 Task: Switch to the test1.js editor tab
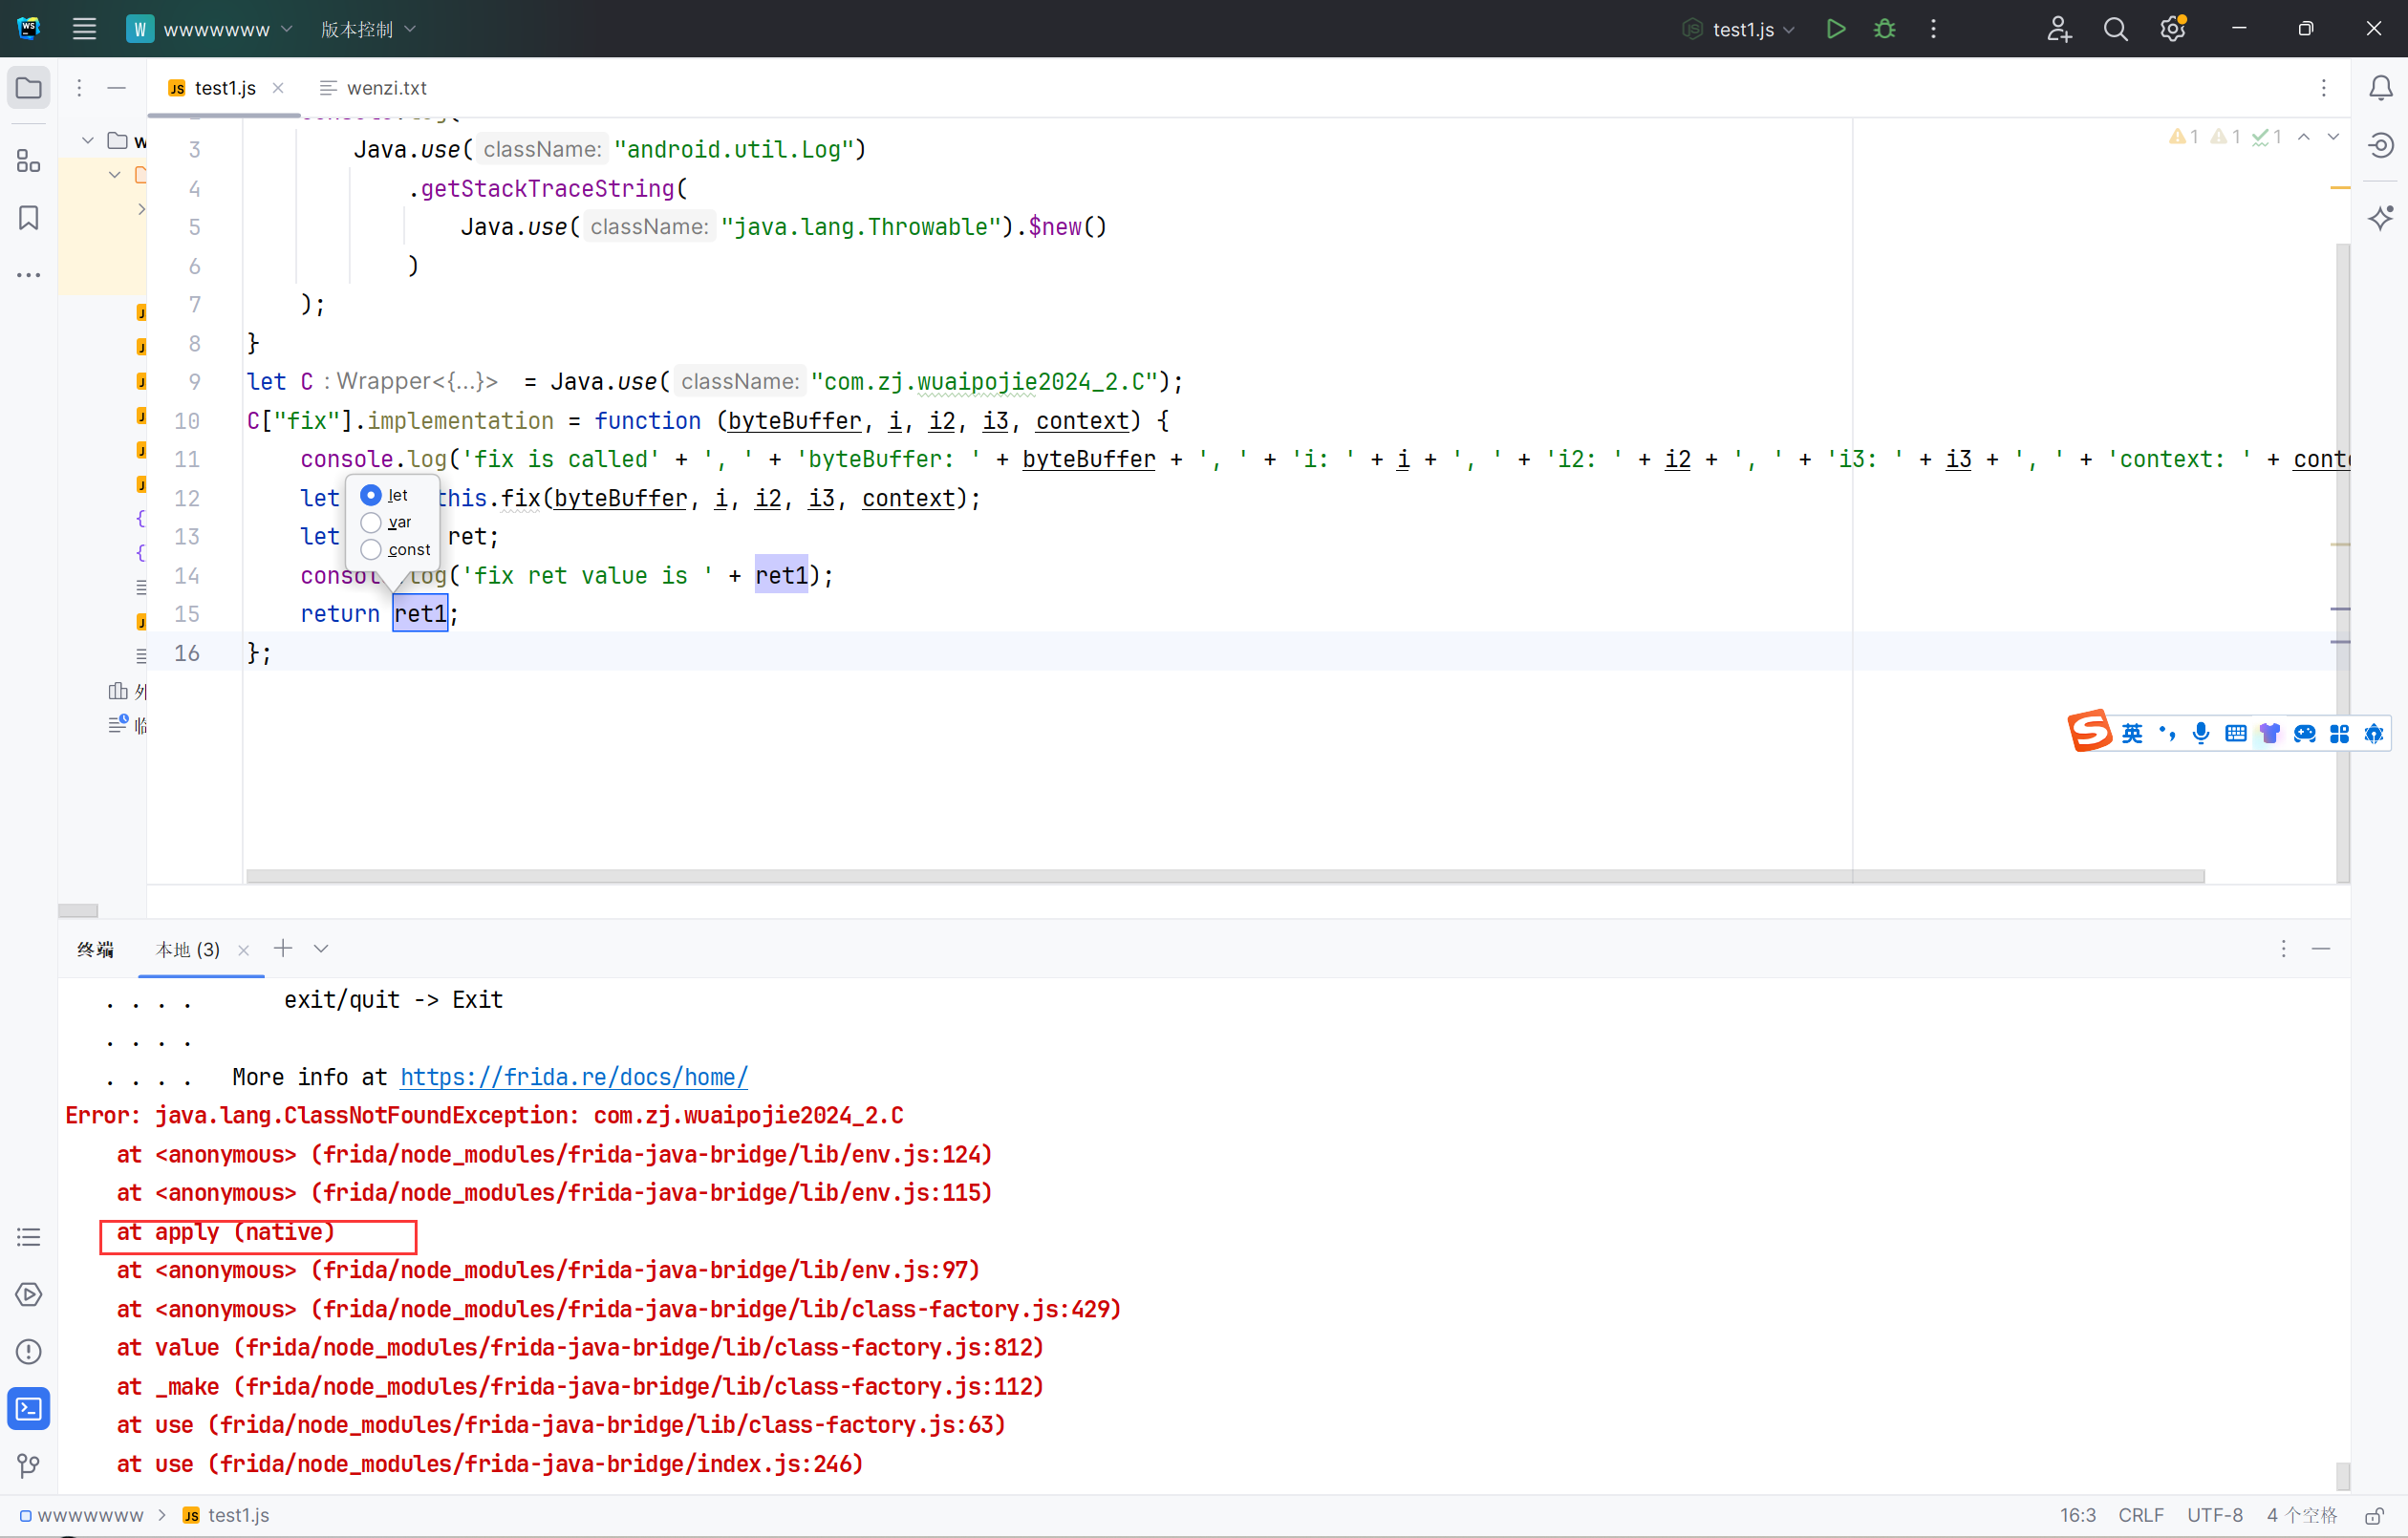click(x=224, y=88)
